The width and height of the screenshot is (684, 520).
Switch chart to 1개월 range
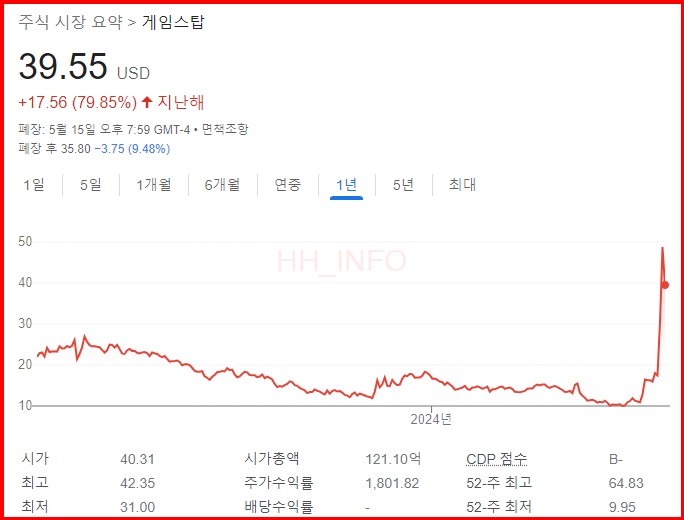154,185
